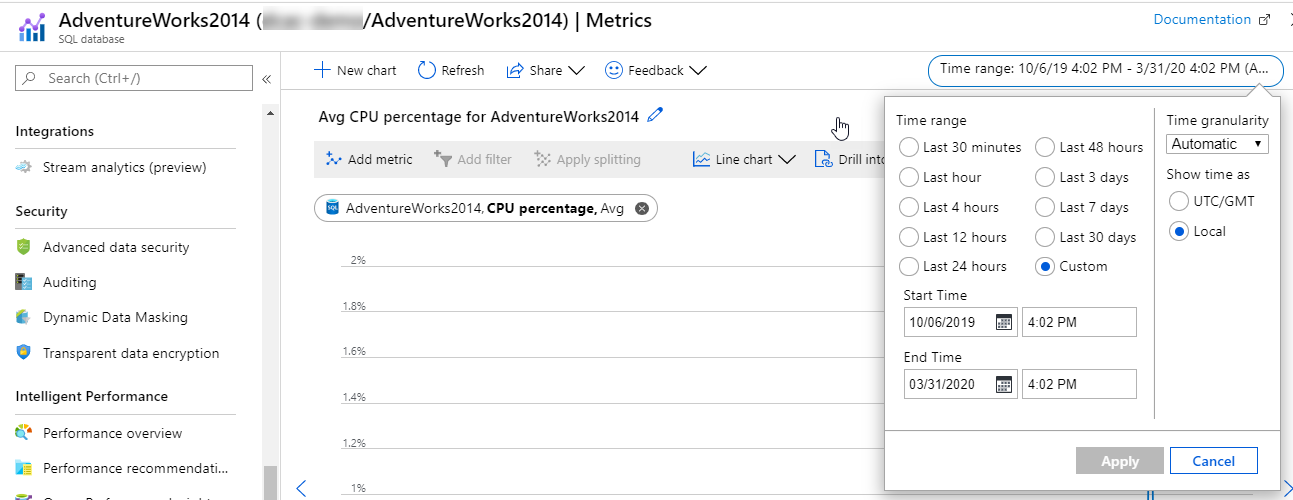Viewport: 1293px width, 500px height.
Task: Click the Cancel button
Action: pos(1213,461)
